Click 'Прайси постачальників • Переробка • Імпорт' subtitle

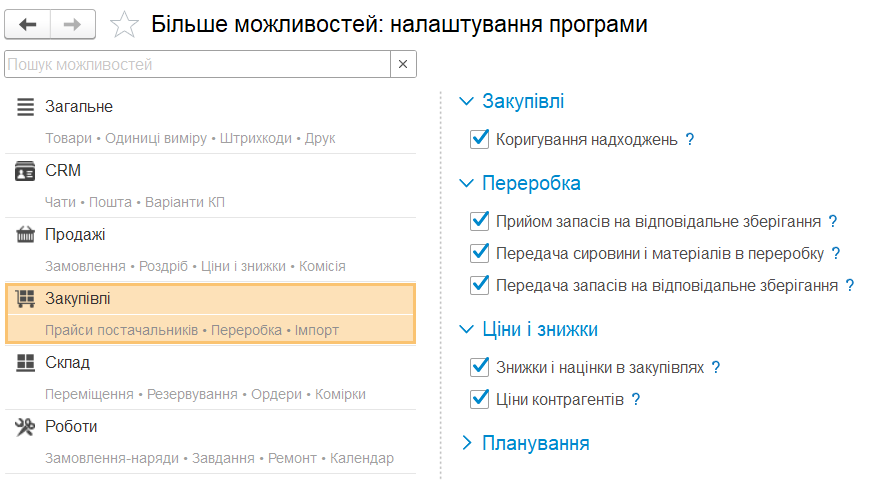pos(192,330)
